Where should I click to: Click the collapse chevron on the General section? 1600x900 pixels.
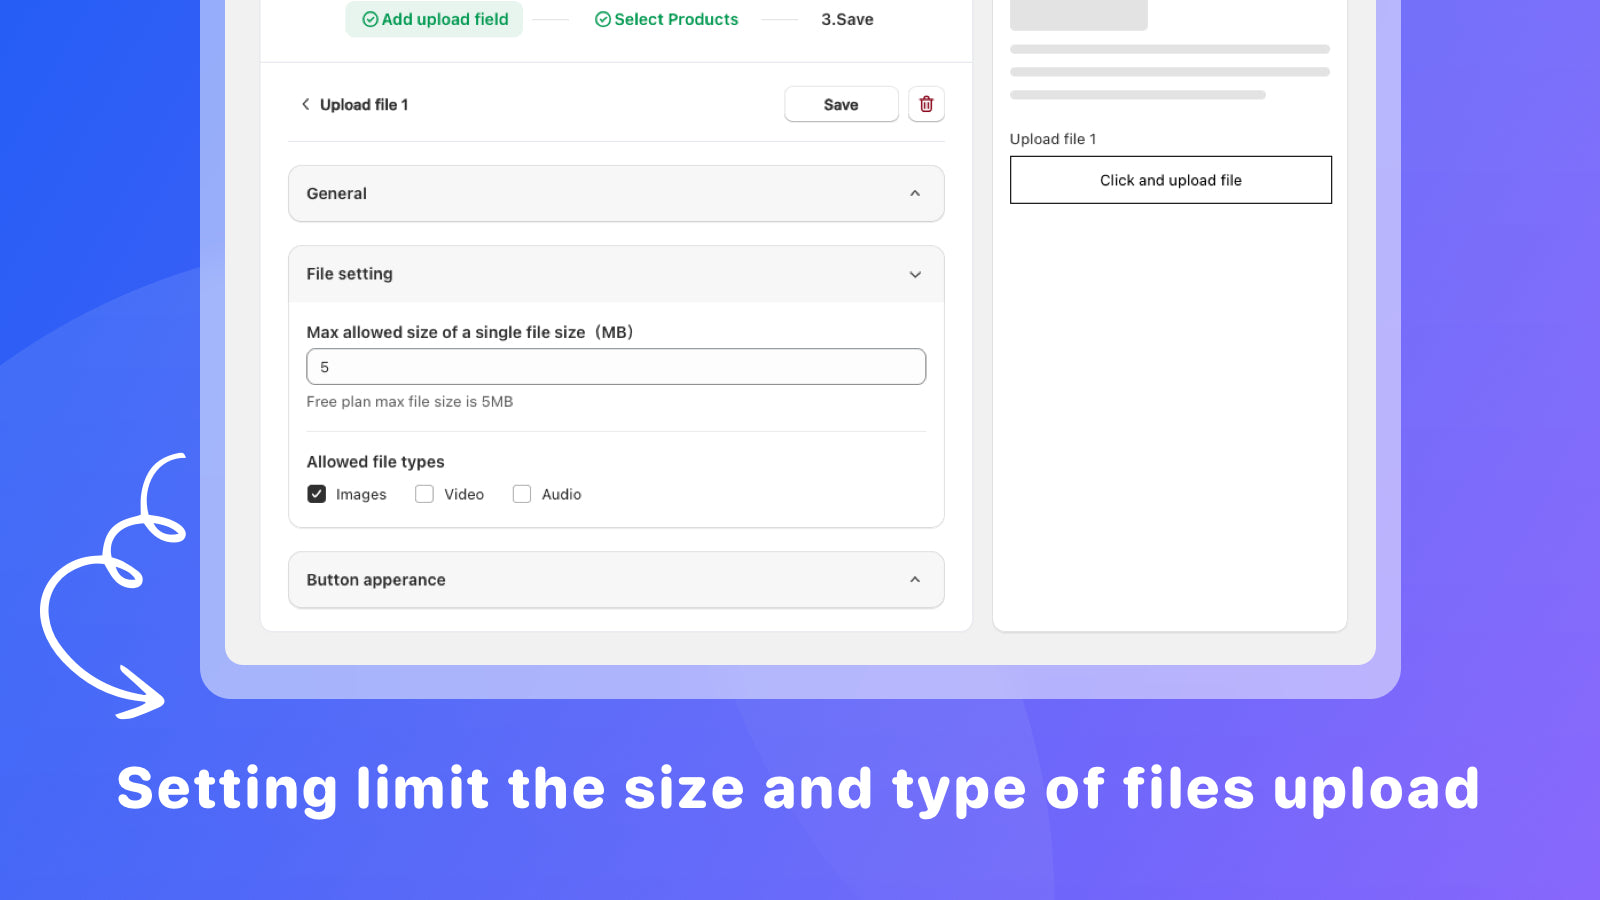coord(914,193)
